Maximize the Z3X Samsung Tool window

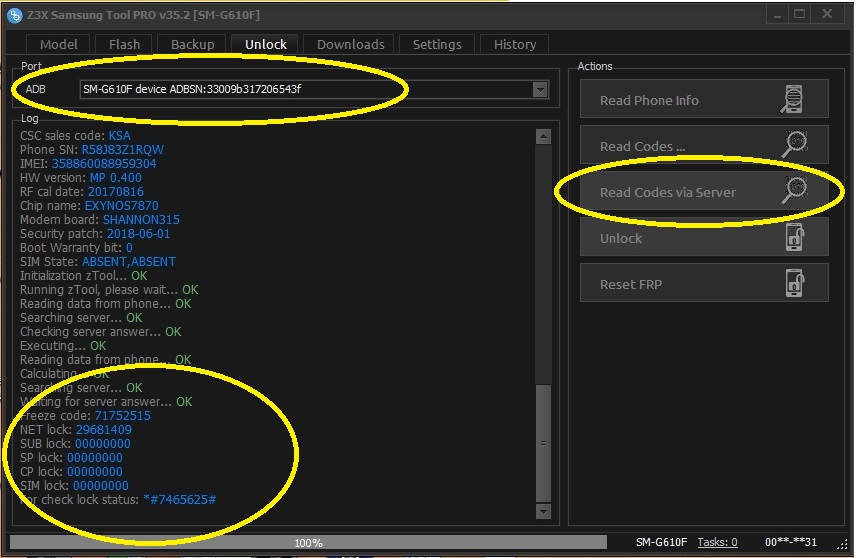point(799,15)
